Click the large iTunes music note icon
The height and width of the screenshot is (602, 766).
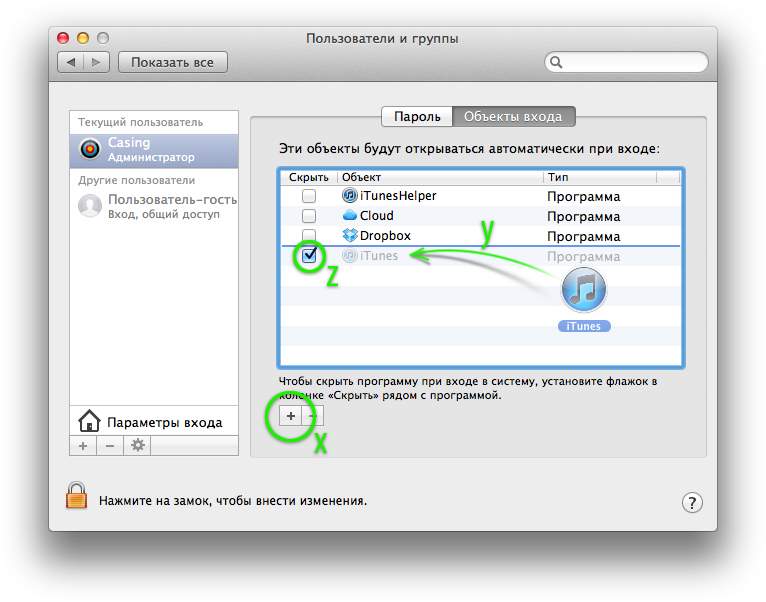pyautogui.click(x=584, y=289)
